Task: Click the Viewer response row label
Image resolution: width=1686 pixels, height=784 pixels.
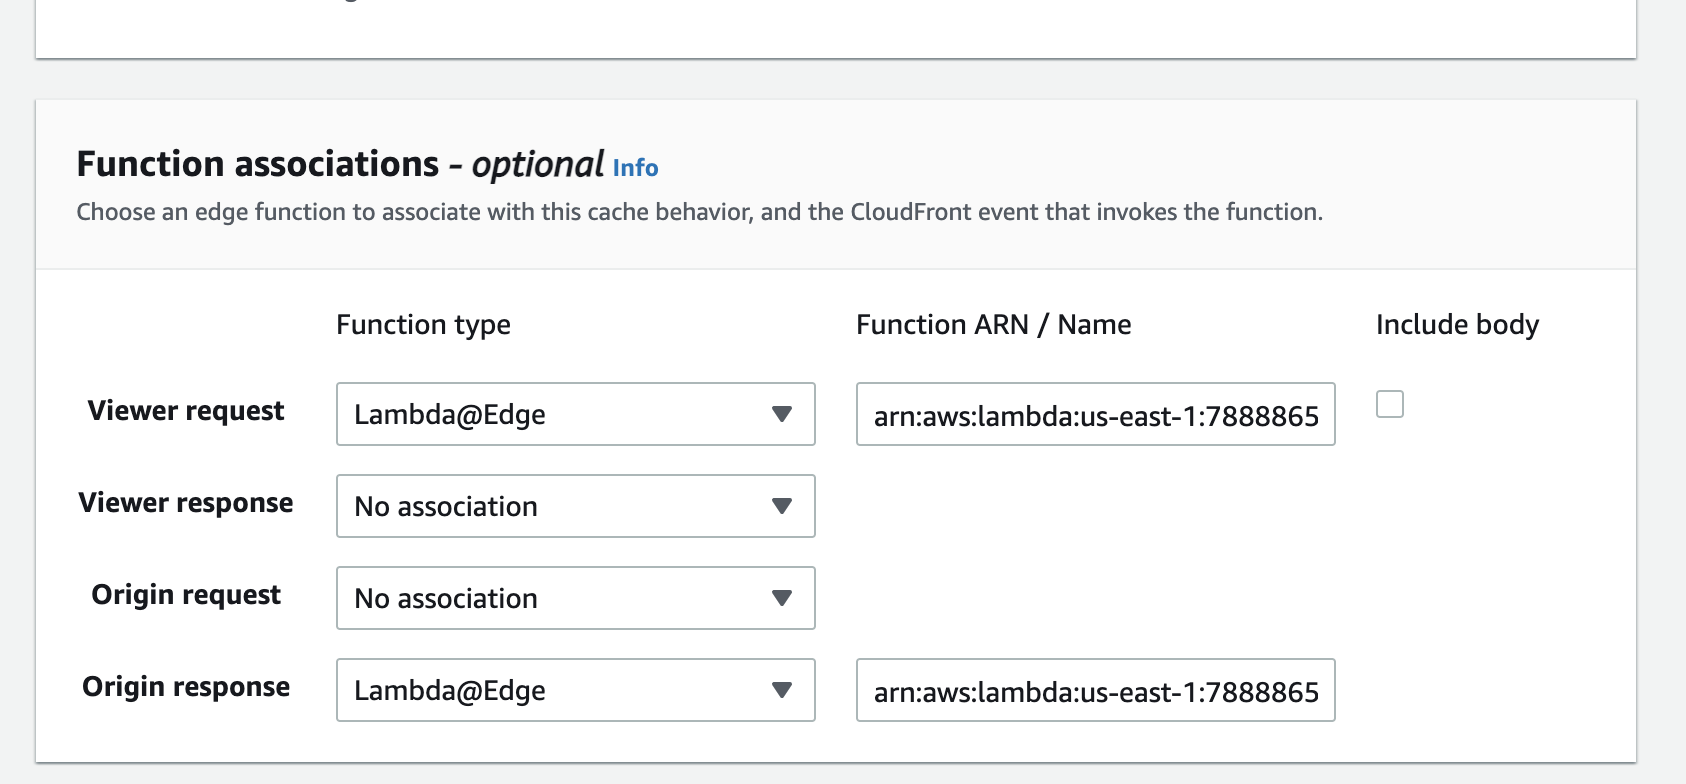Action: pyautogui.click(x=186, y=503)
